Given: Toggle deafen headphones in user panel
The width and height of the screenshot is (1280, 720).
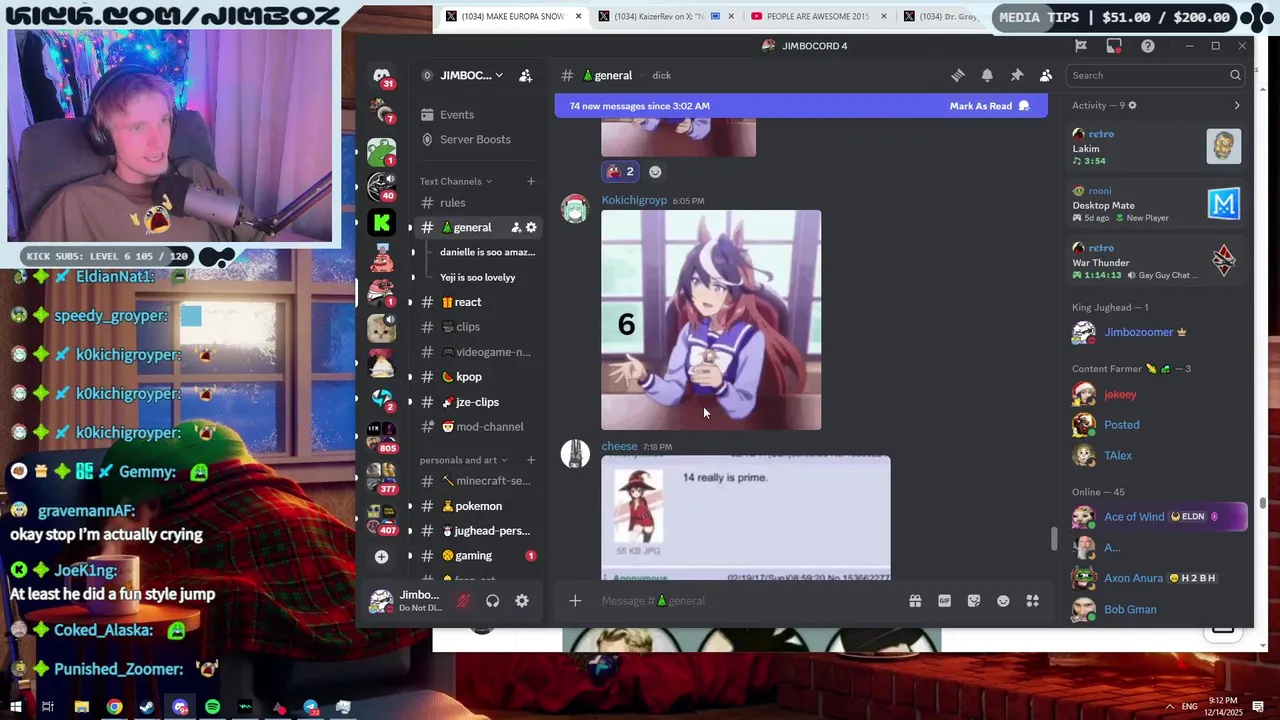Looking at the screenshot, I should pos(492,601).
